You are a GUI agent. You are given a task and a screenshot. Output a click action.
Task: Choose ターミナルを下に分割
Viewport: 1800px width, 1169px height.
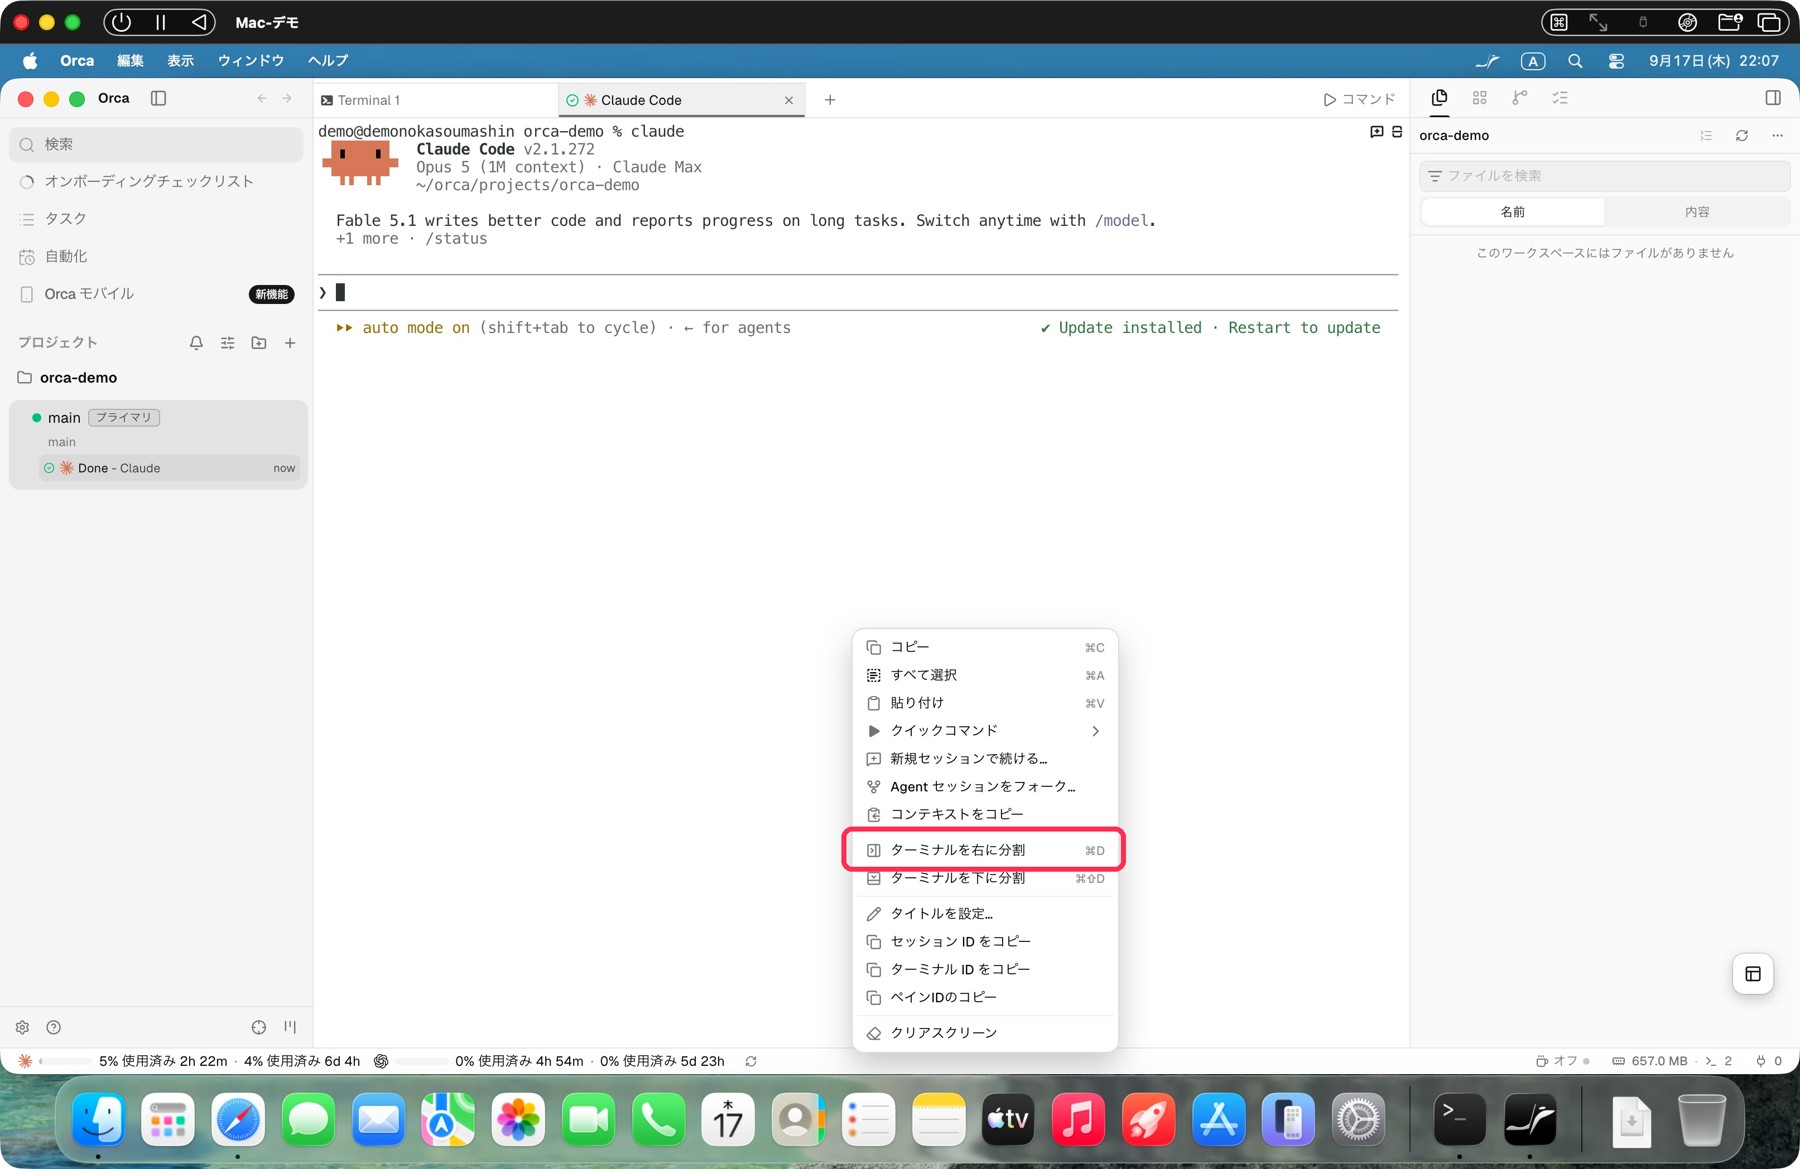985,878
